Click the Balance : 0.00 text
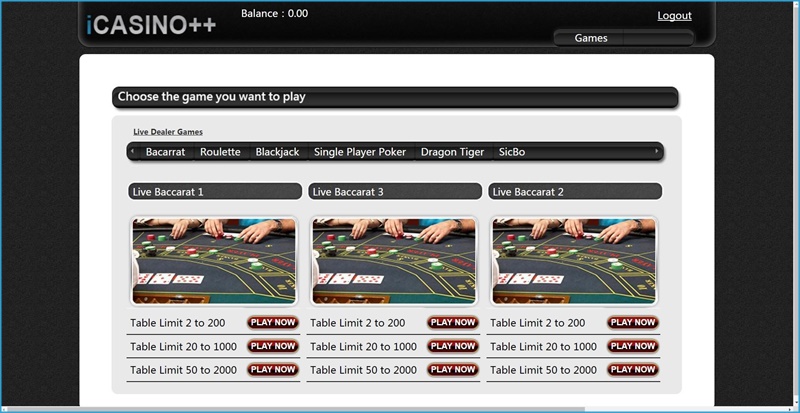Screen dimensions: 800x413 [x=274, y=14]
